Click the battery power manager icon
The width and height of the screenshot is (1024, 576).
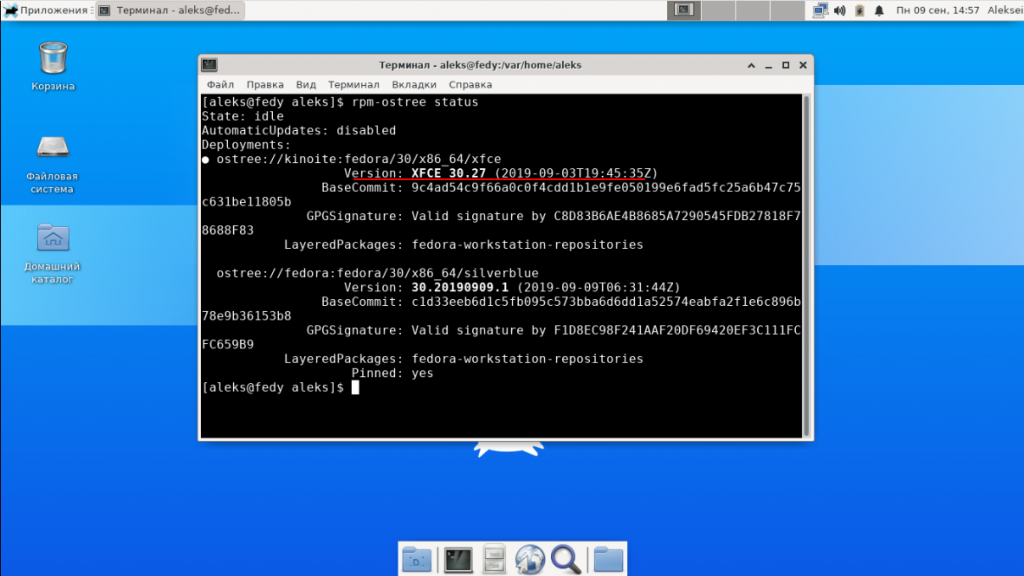click(859, 11)
